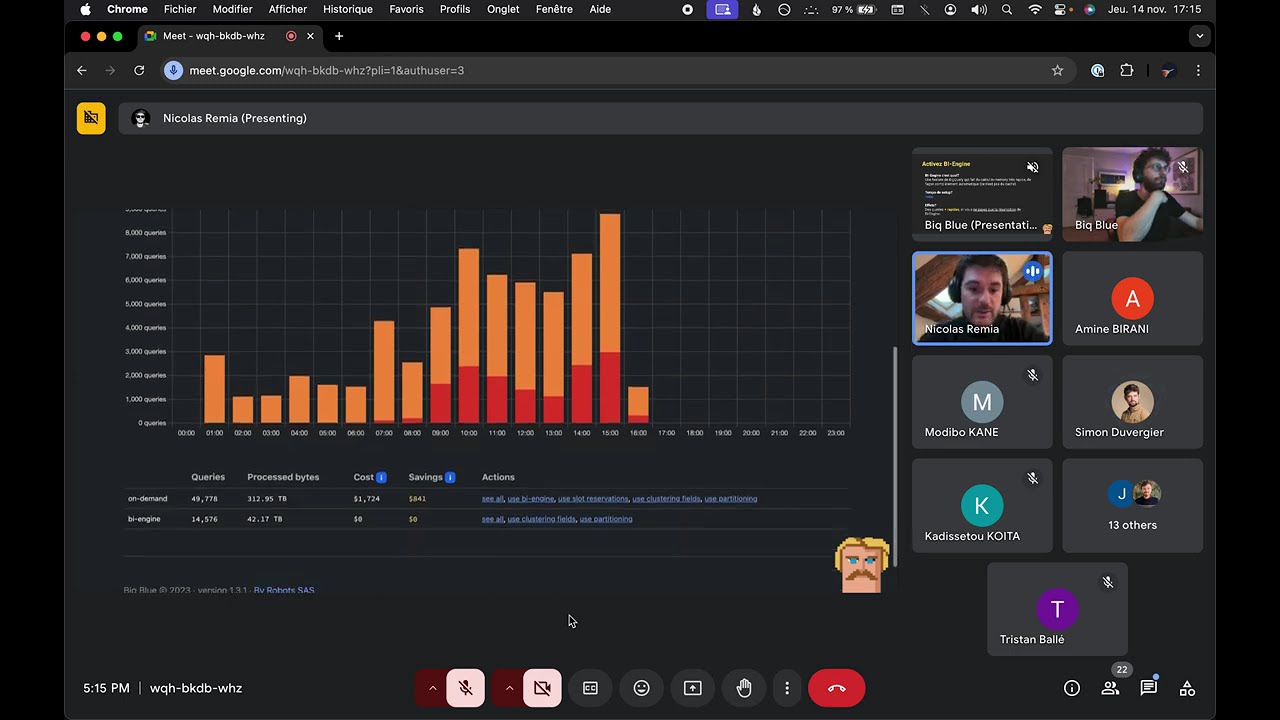Click the $1,724 cost value
Screen dimensions: 1280x720
[366, 498]
